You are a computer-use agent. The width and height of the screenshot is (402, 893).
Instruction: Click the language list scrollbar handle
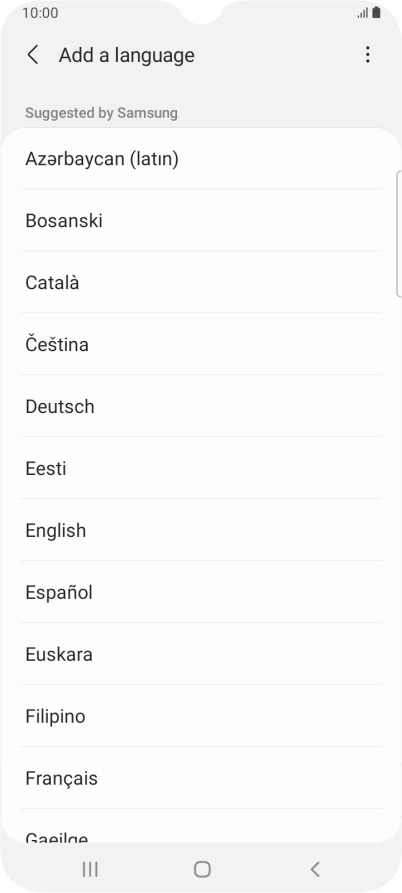399,234
